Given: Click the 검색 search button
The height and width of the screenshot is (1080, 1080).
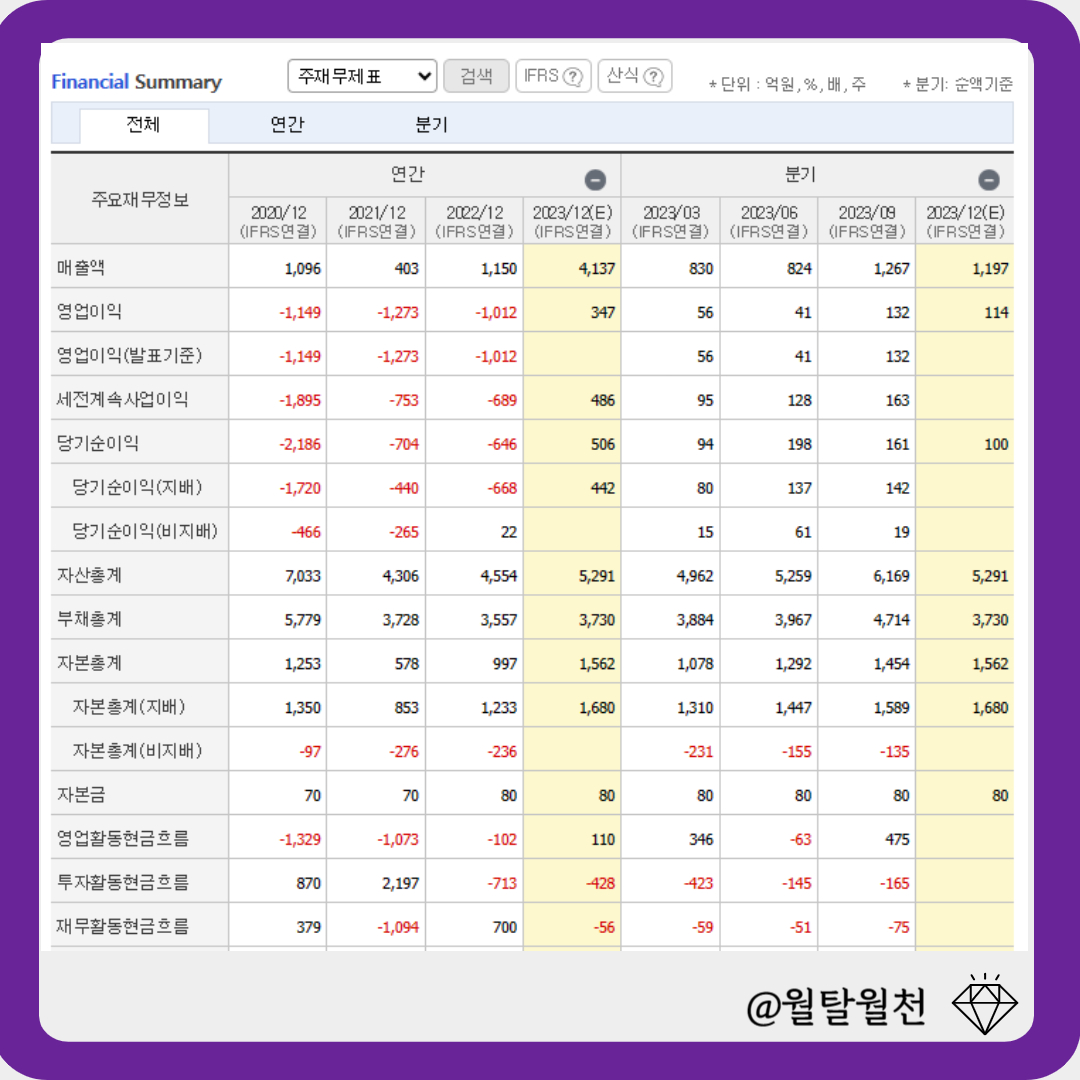Looking at the screenshot, I should coord(477,75).
